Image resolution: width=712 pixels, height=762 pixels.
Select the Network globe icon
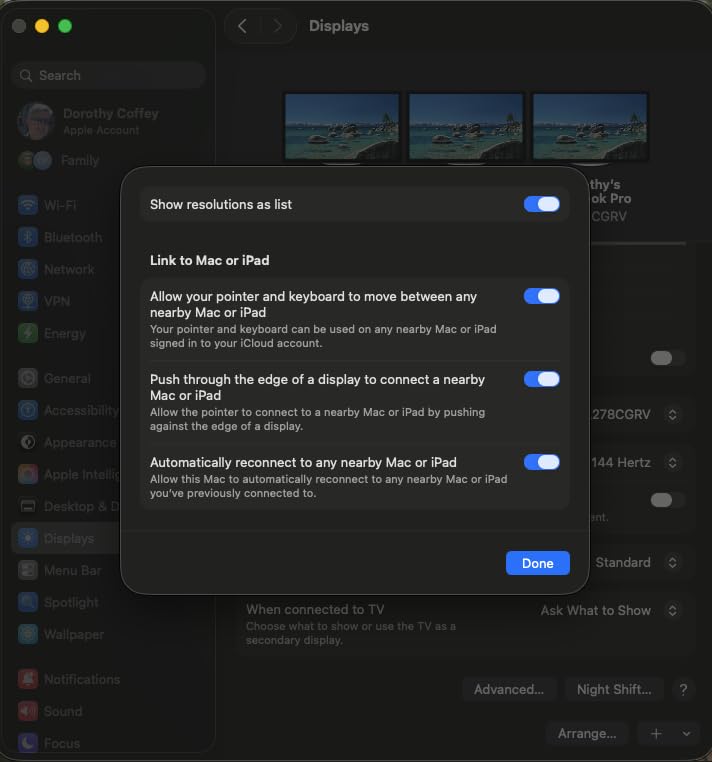[x=28, y=269]
